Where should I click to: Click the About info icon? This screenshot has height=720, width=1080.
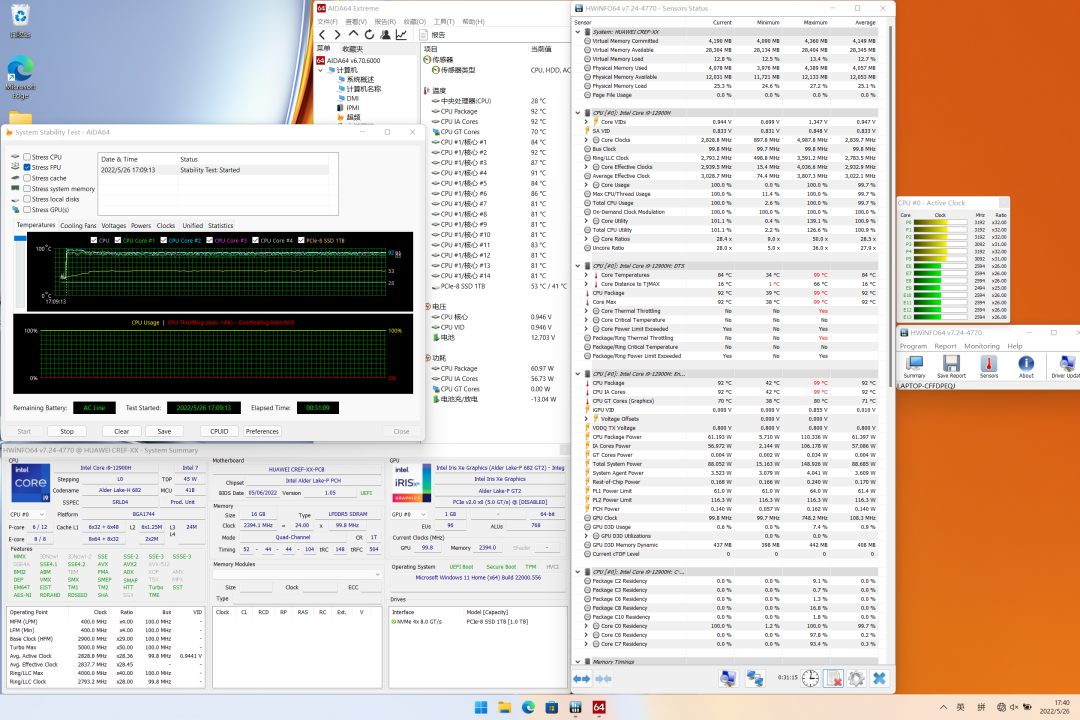click(x=1026, y=364)
